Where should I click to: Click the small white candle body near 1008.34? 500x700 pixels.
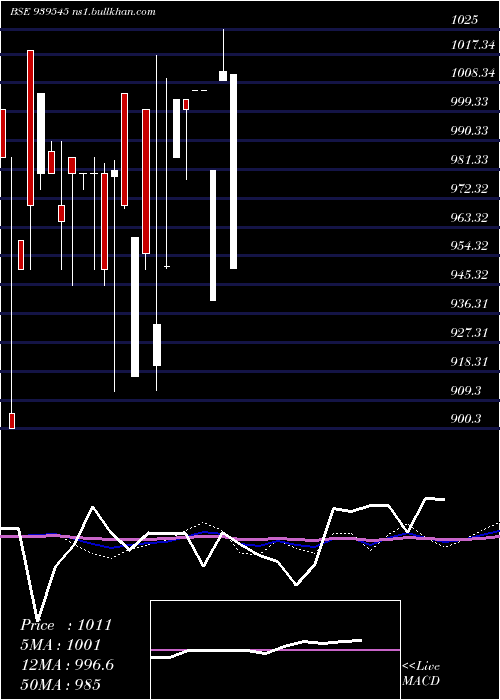pos(223,76)
